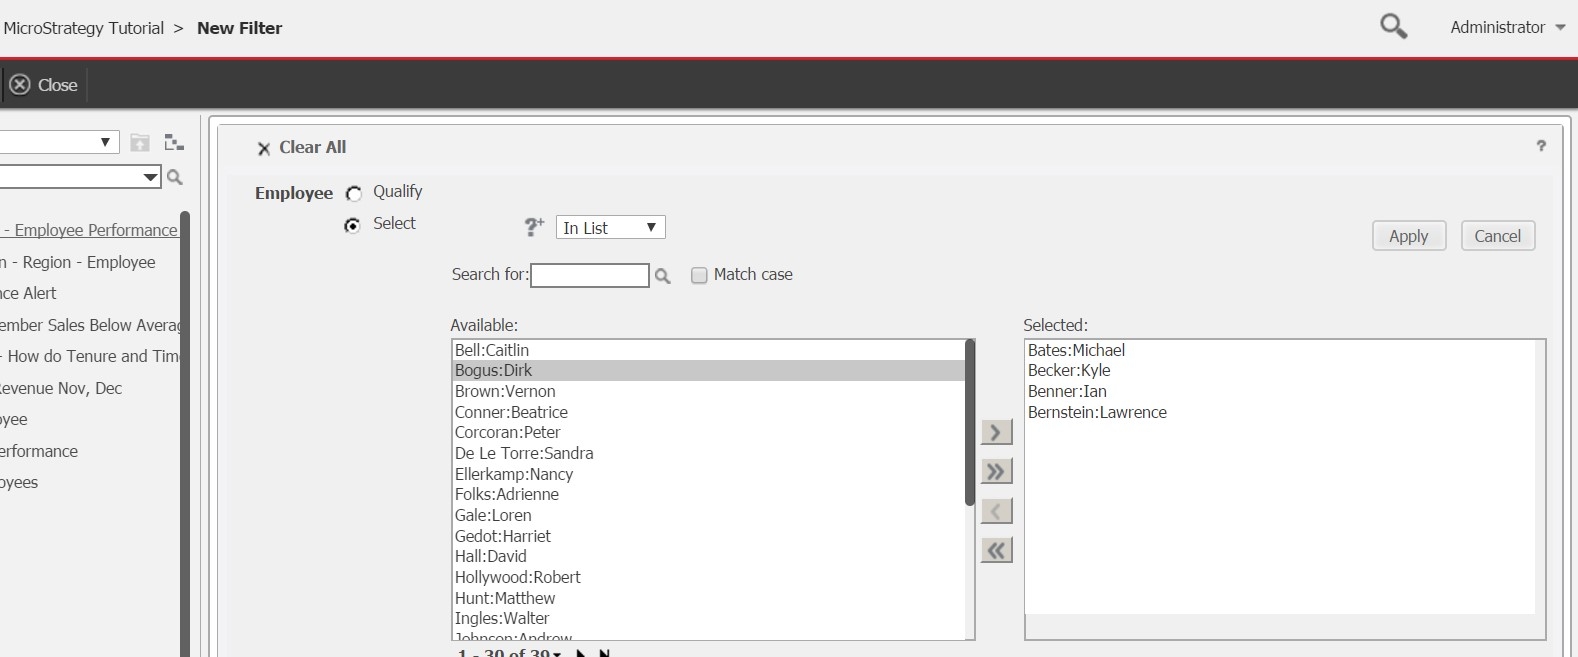The width and height of the screenshot is (1578, 657).
Task: Click the global search magnifier icon
Action: point(1393,27)
